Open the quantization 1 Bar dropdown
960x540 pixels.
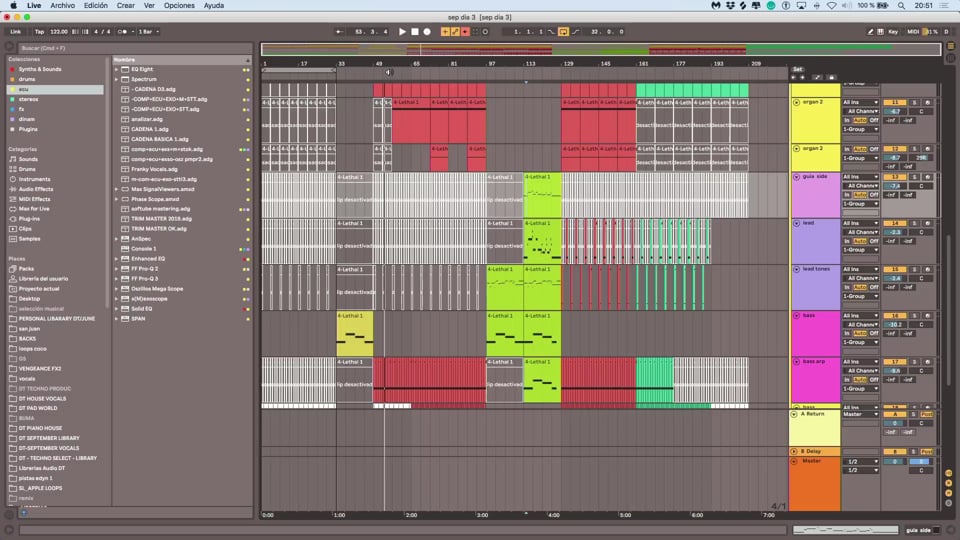tap(149, 31)
